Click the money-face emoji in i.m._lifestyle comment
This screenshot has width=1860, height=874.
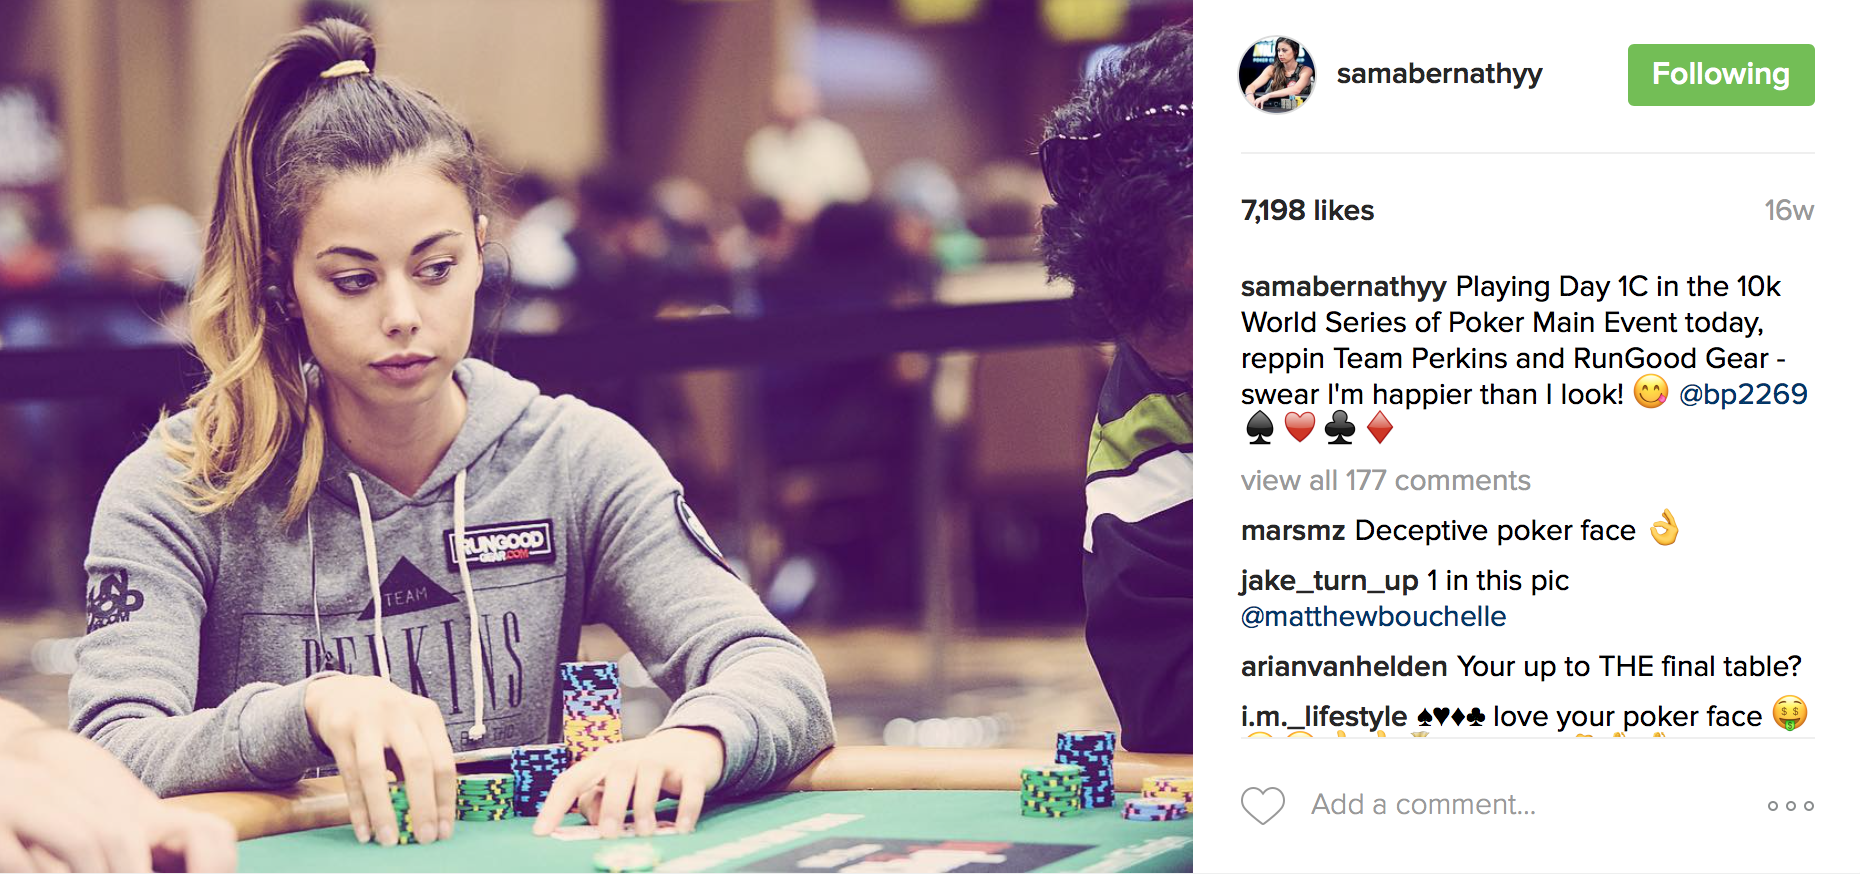pyautogui.click(x=1790, y=713)
